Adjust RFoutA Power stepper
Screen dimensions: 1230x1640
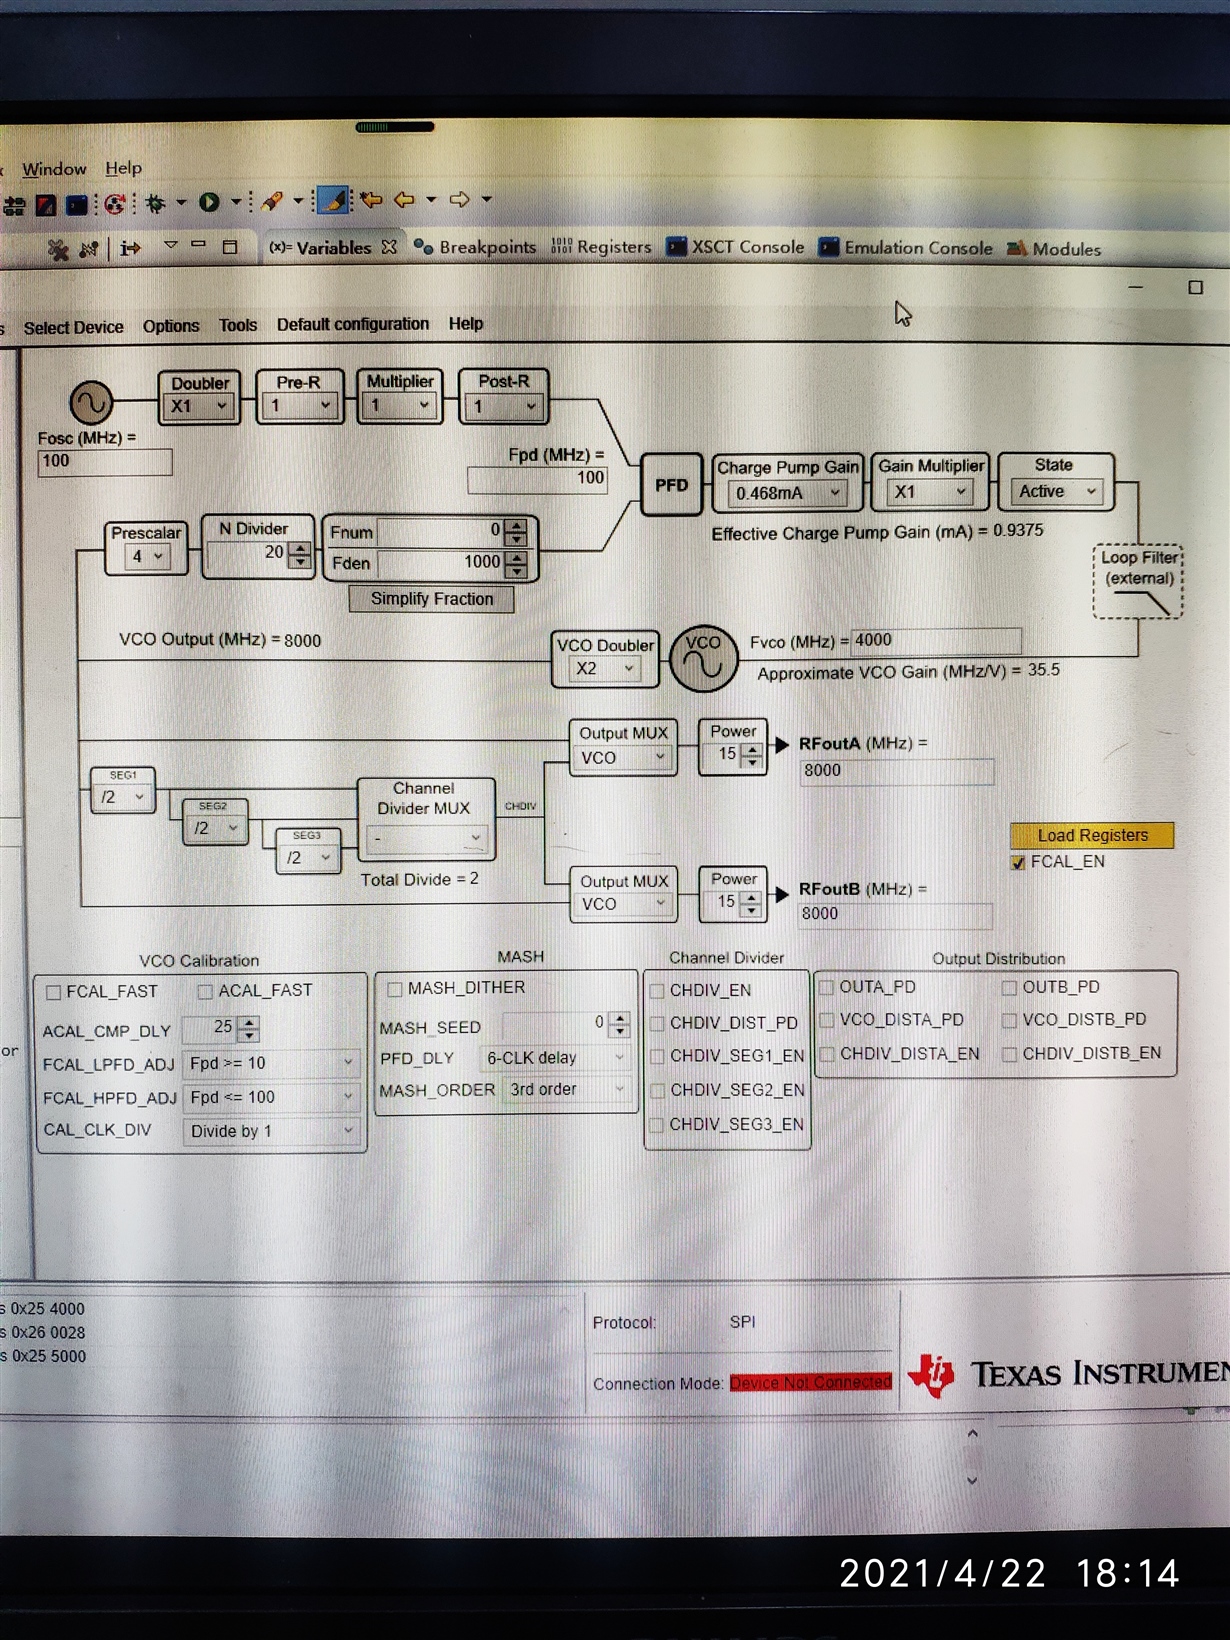click(x=752, y=756)
